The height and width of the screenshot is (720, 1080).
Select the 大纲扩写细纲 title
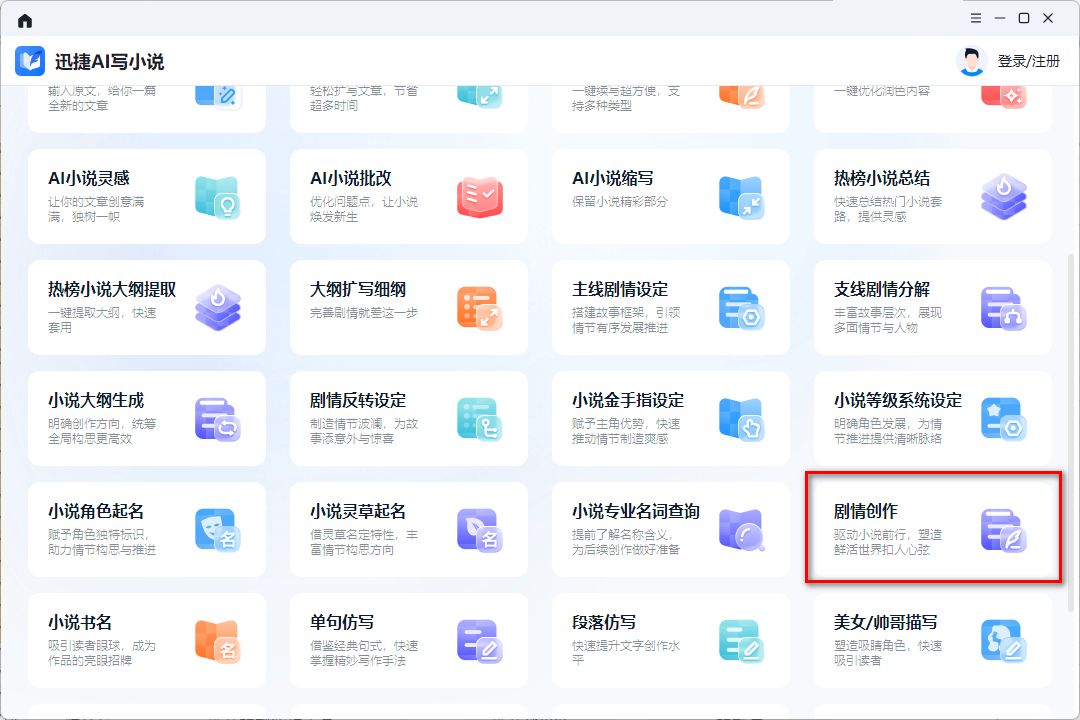coord(357,289)
